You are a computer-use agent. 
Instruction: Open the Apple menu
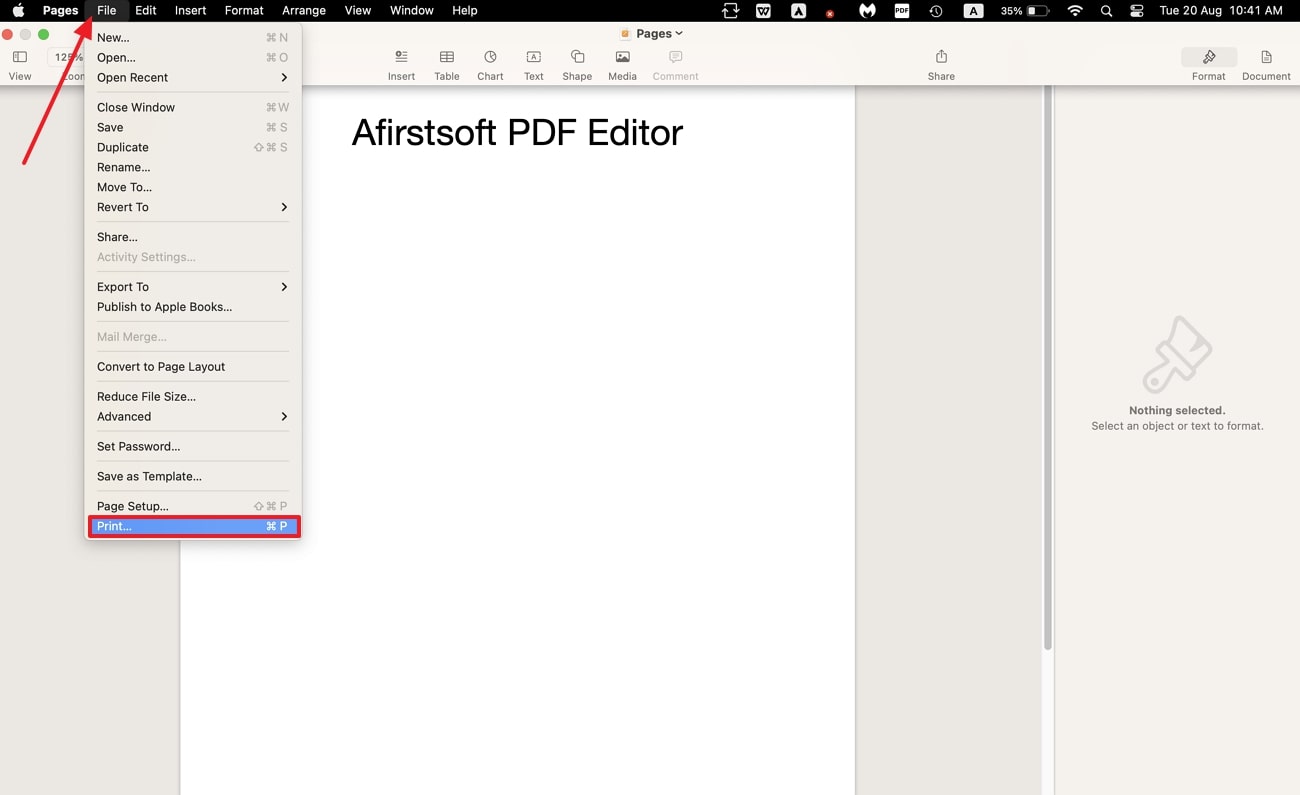[18, 10]
